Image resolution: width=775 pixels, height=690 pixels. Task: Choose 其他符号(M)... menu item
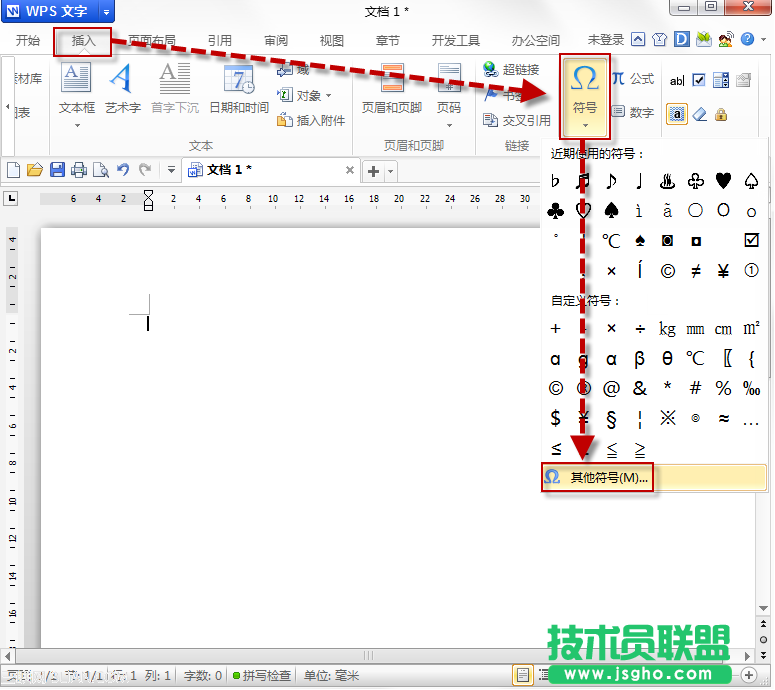(x=654, y=477)
